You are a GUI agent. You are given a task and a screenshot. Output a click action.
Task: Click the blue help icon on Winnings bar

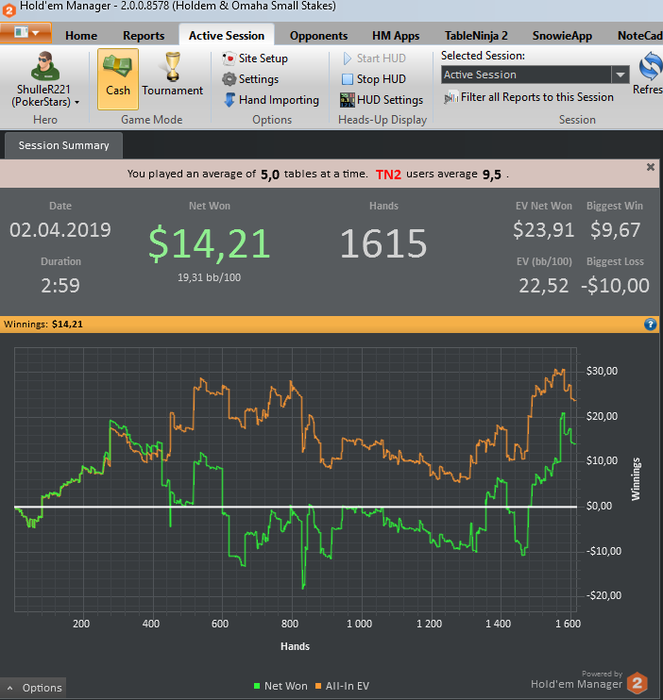(650, 325)
